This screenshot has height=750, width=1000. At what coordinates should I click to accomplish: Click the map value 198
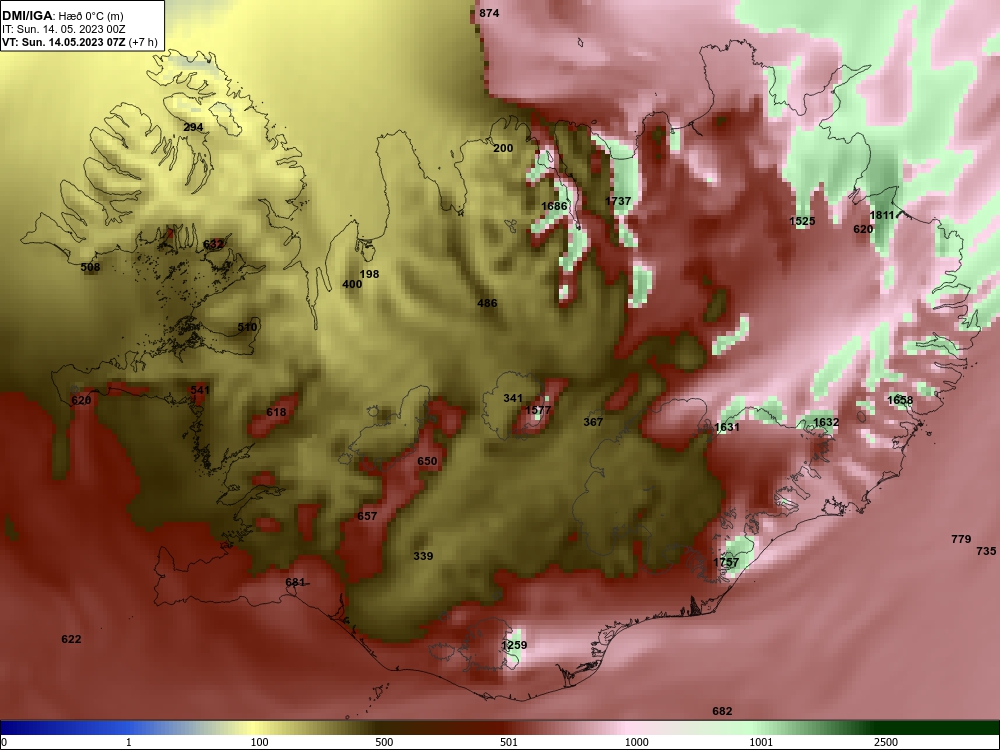tap(369, 274)
